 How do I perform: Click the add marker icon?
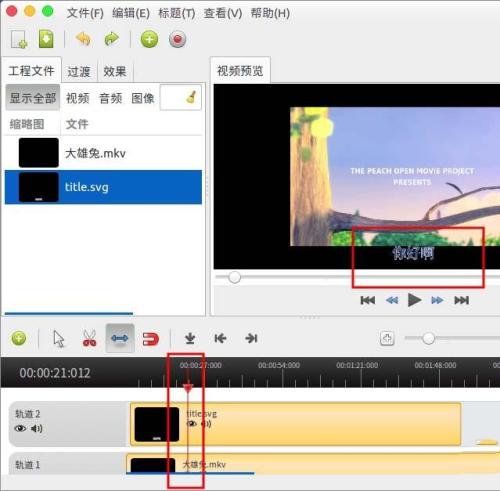click(x=190, y=338)
